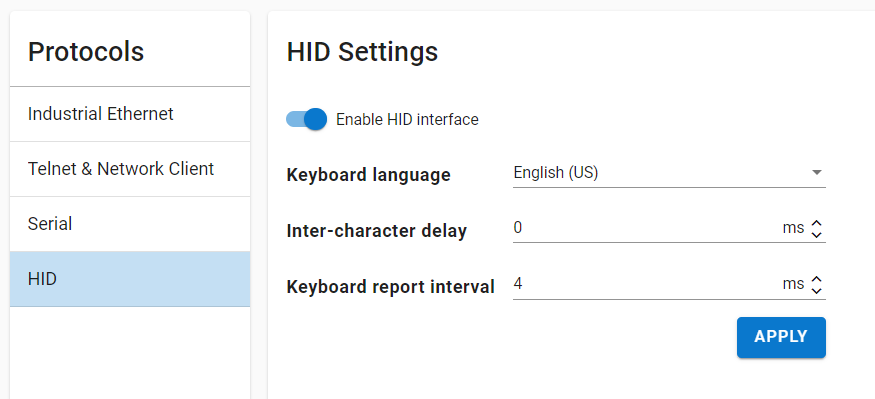Click the Keyboard language dropdown arrow
875x399 pixels.
(817, 172)
